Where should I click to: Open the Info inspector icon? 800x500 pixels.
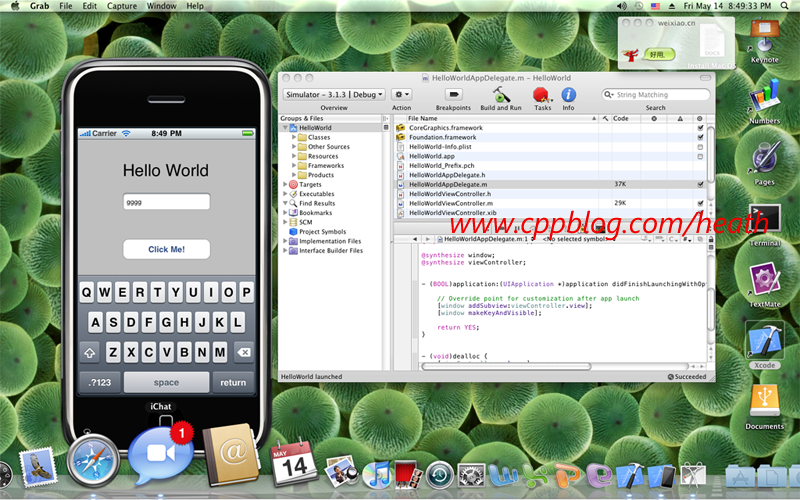[x=568, y=95]
